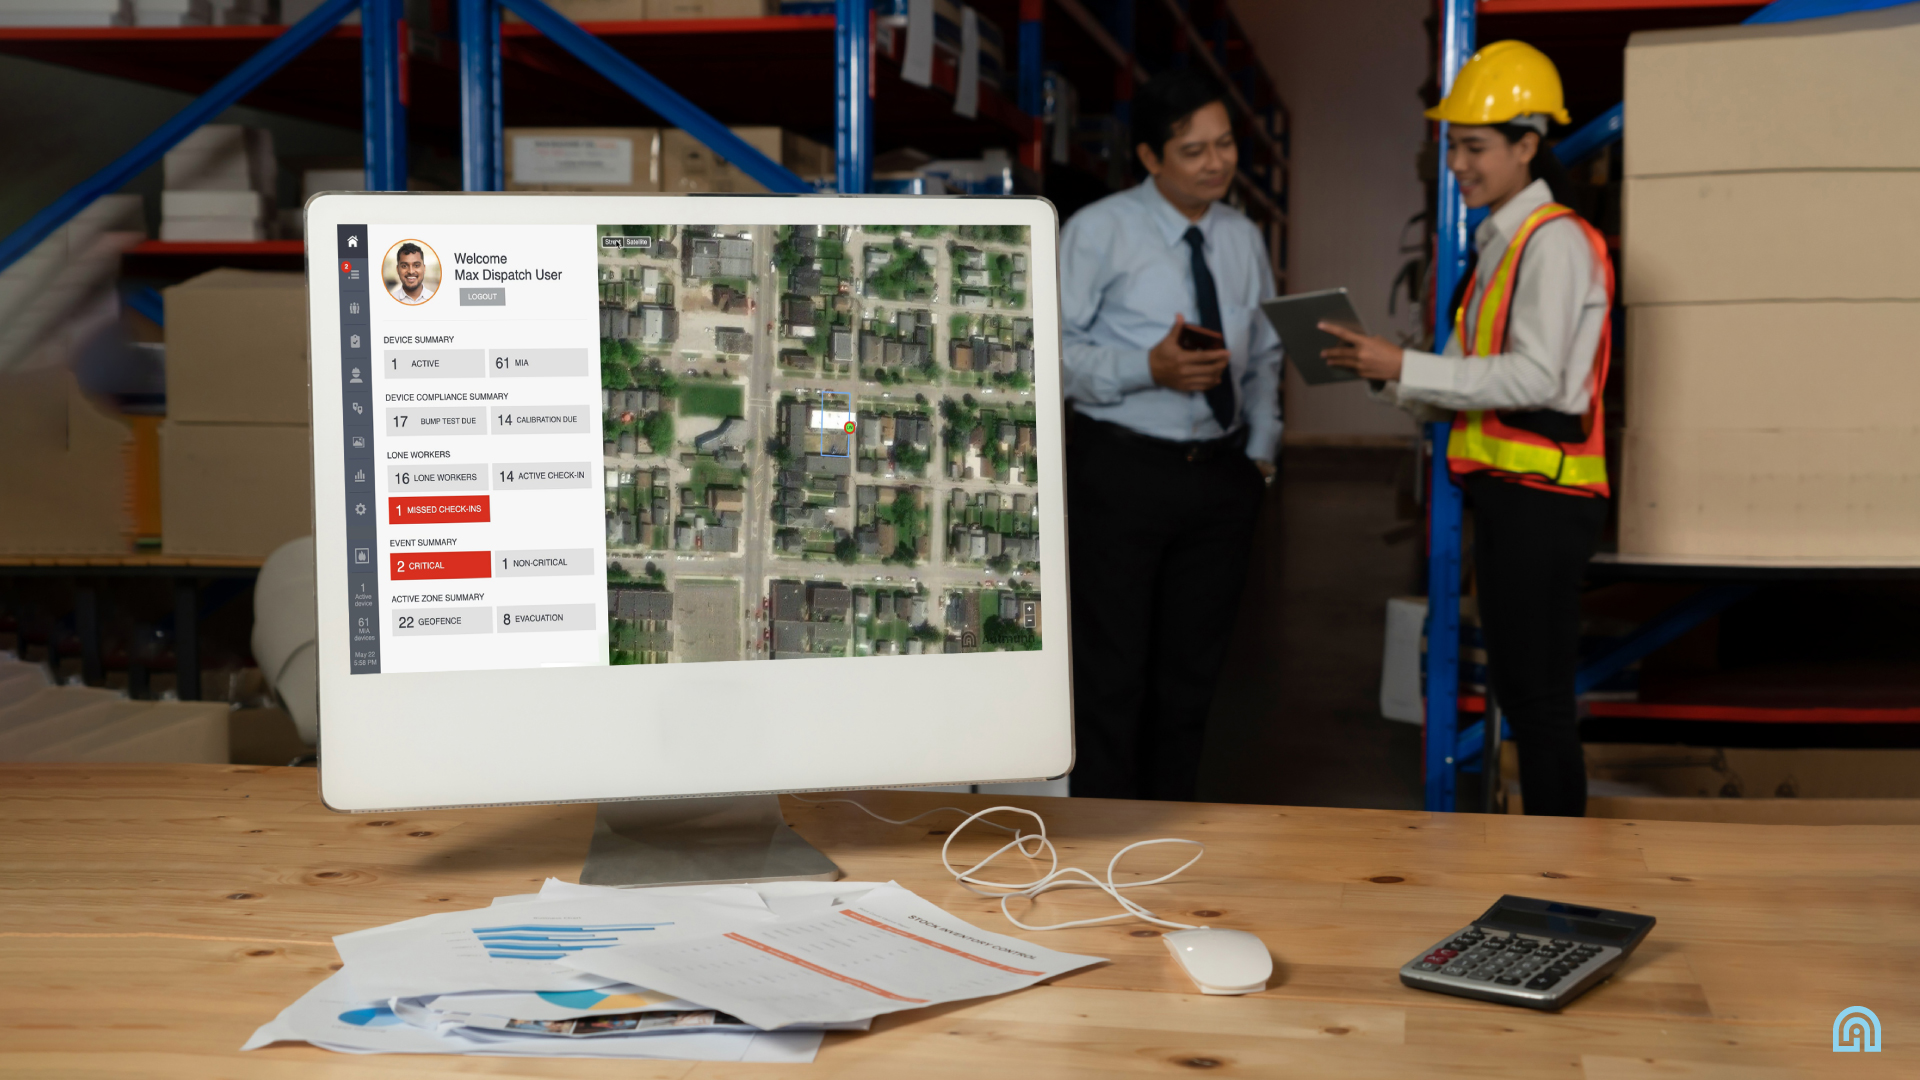Open the workers group icon in sidebar
This screenshot has height=1080, width=1920.
tap(354, 308)
